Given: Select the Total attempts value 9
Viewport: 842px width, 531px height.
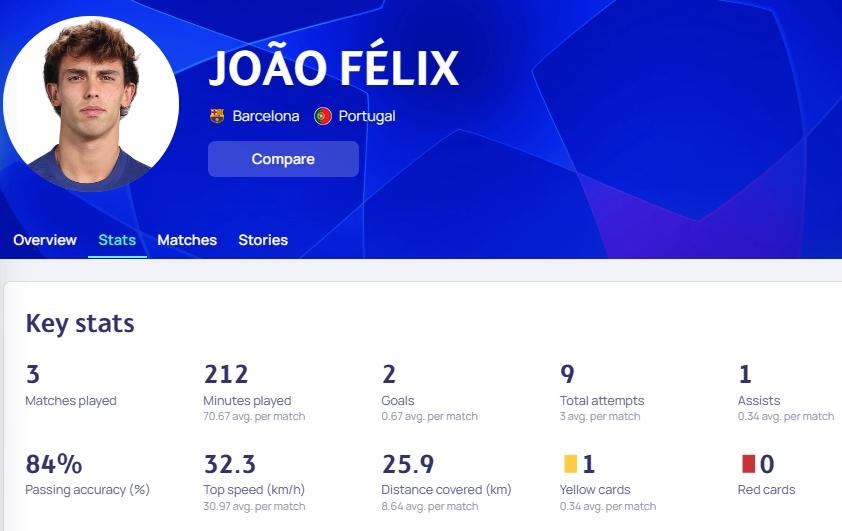Looking at the screenshot, I should coord(567,374).
